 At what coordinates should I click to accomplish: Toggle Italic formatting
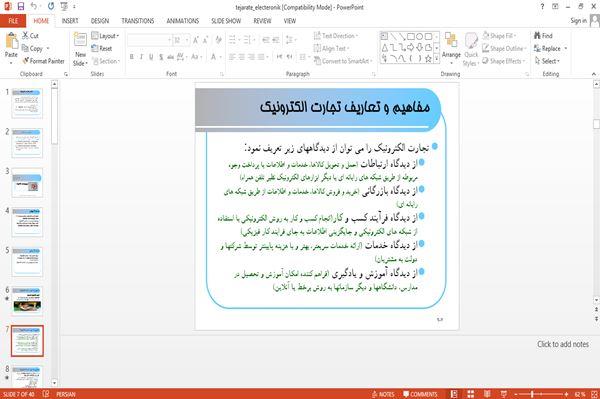click(x=142, y=57)
